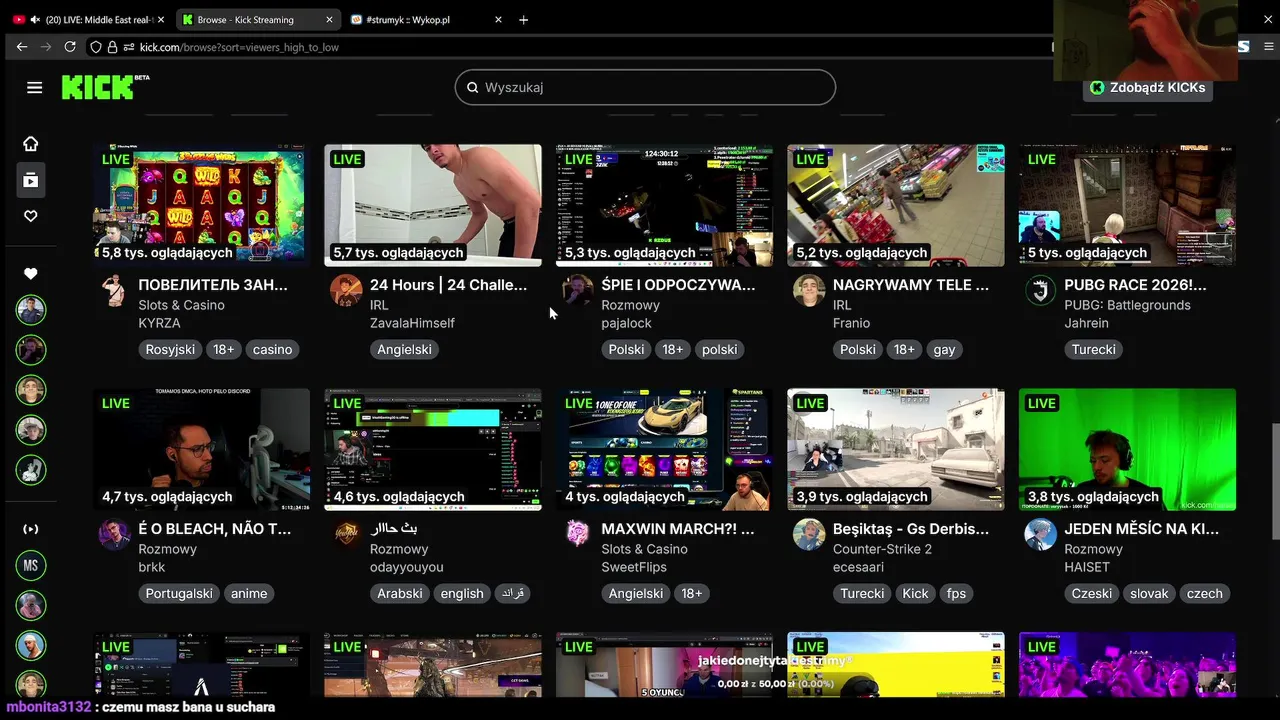Click the channel name ZavalaHimself

click(x=412, y=323)
